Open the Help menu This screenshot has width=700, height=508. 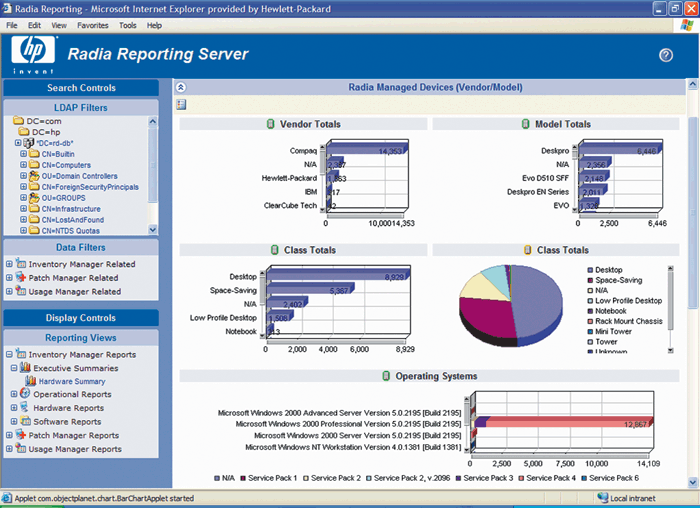pyautogui.click(x=154, y=25)
